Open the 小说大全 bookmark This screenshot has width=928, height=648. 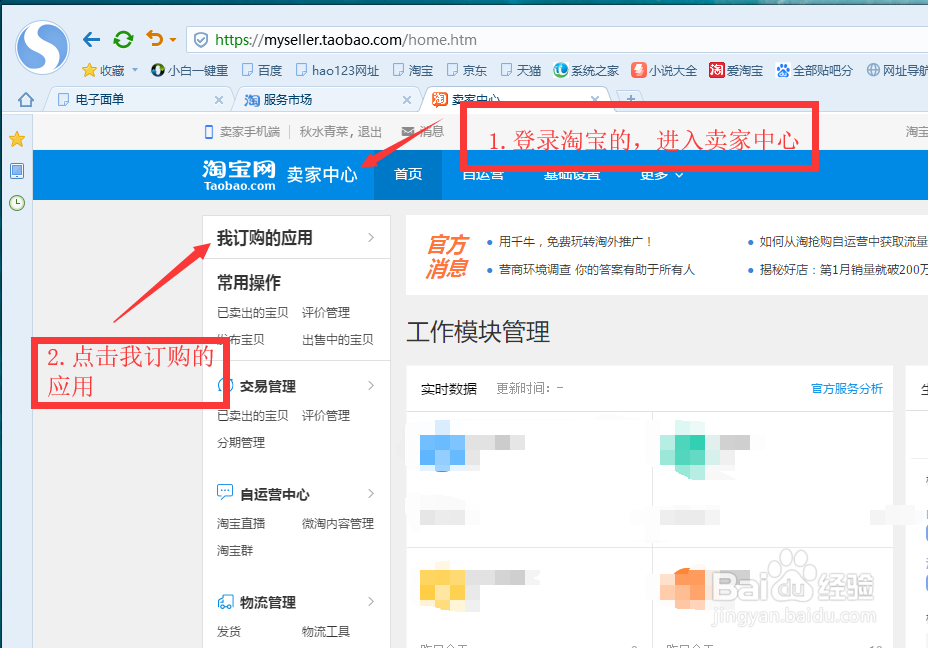tap(664, 70)
